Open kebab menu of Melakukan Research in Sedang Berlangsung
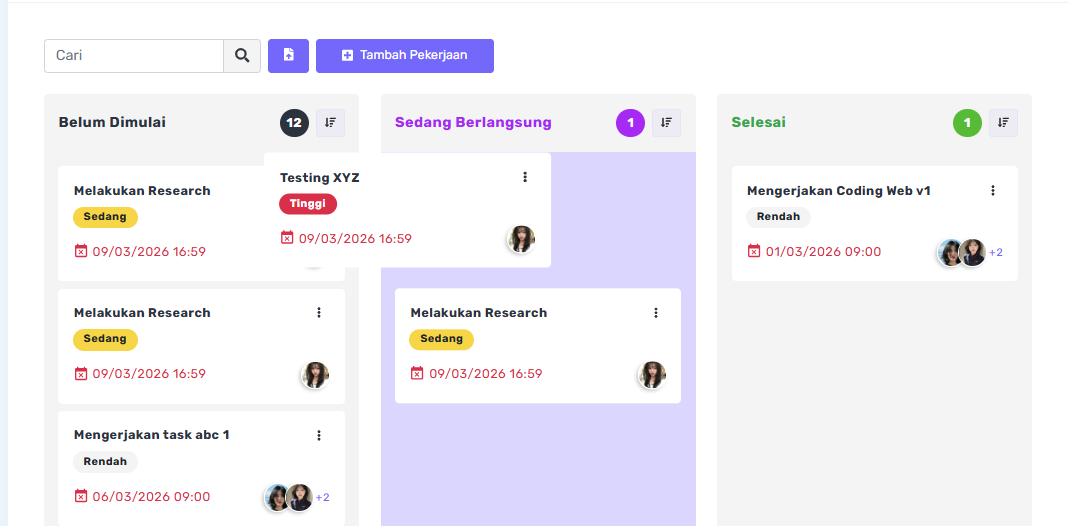This screenshot has height=526, width=1069. point(656,313)
